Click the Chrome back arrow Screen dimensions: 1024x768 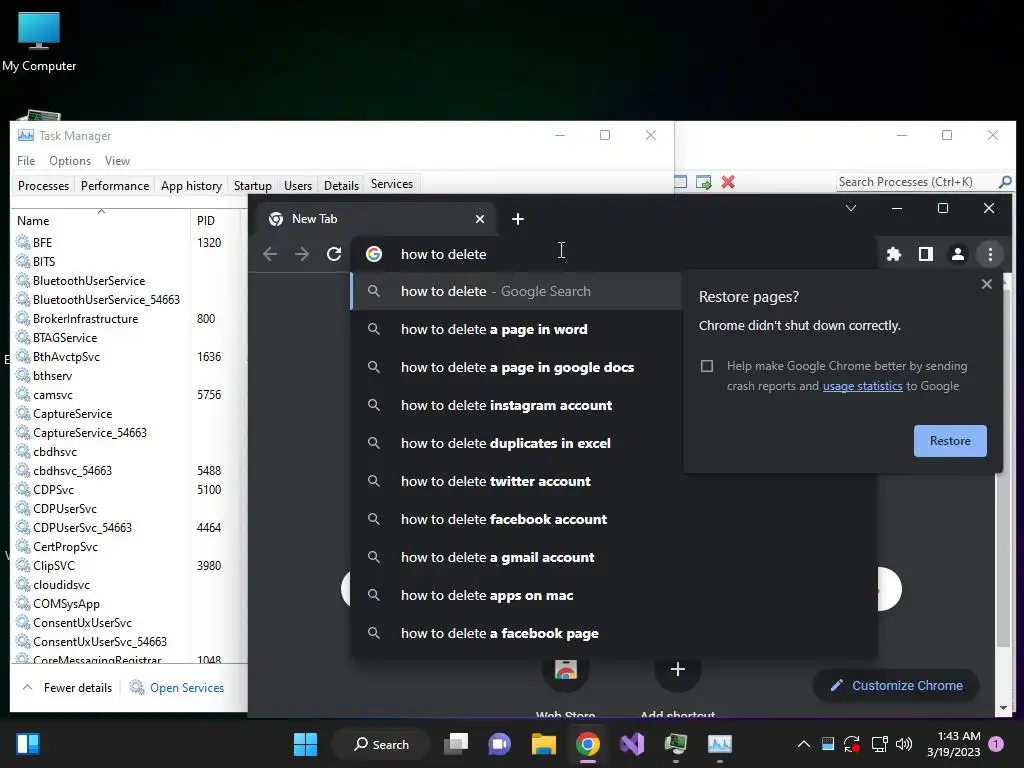(x=270, y=254)
